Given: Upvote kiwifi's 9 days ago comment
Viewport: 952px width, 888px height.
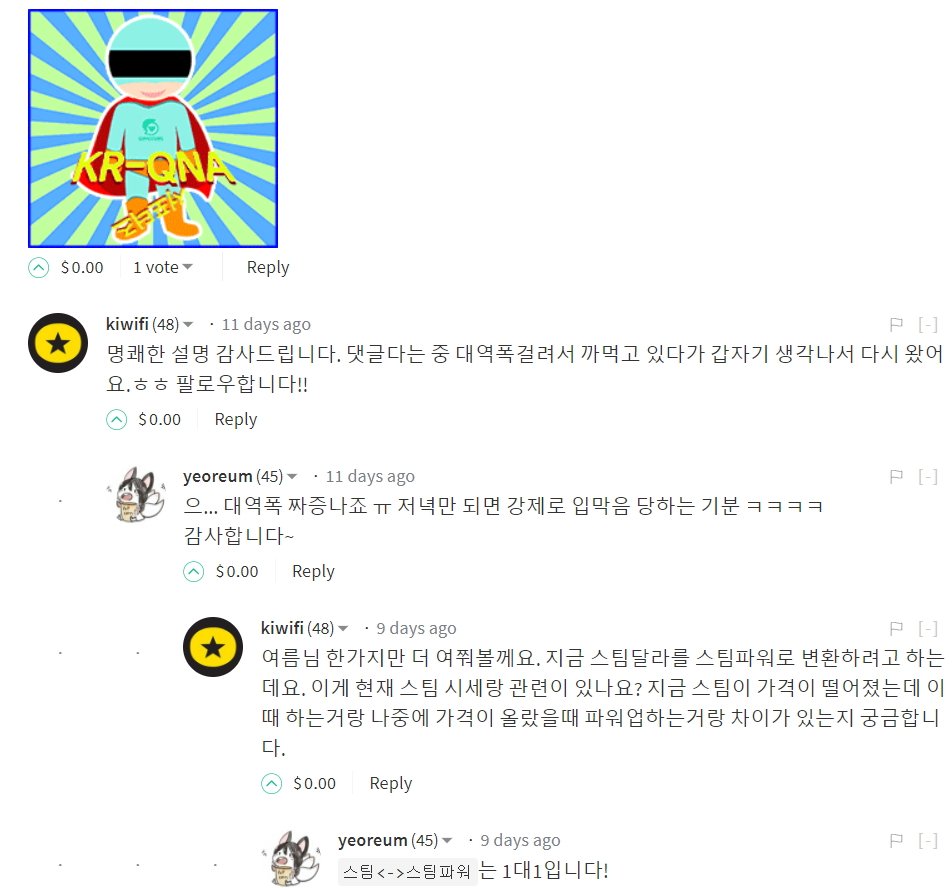Looking at the screenshot, I should (x=271, y=784).
